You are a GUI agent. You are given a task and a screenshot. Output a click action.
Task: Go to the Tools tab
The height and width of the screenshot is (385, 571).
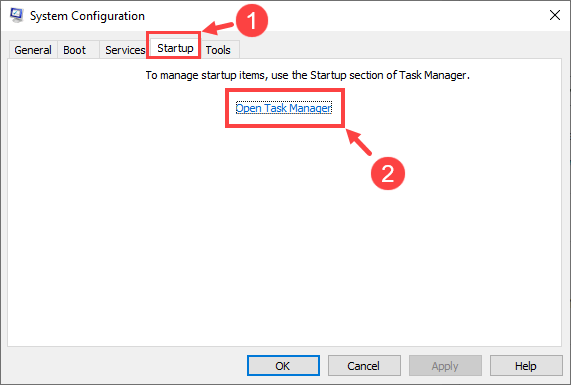(218, 50)
